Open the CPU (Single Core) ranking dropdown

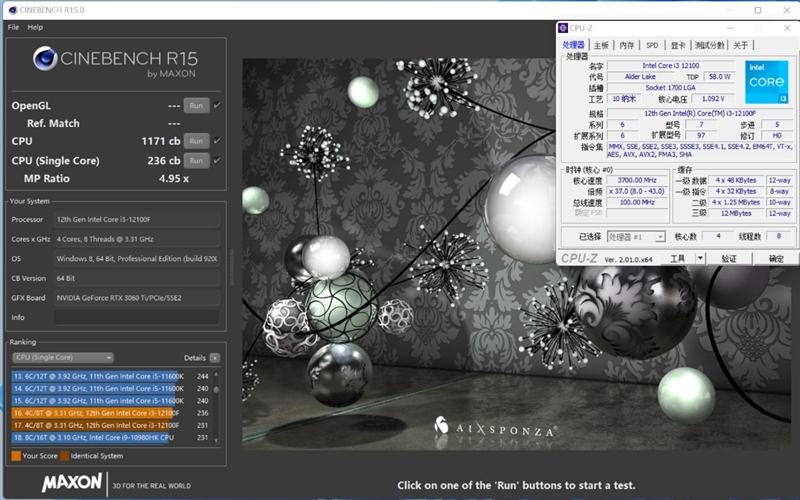pyautogui.click(x=62, y=357)
